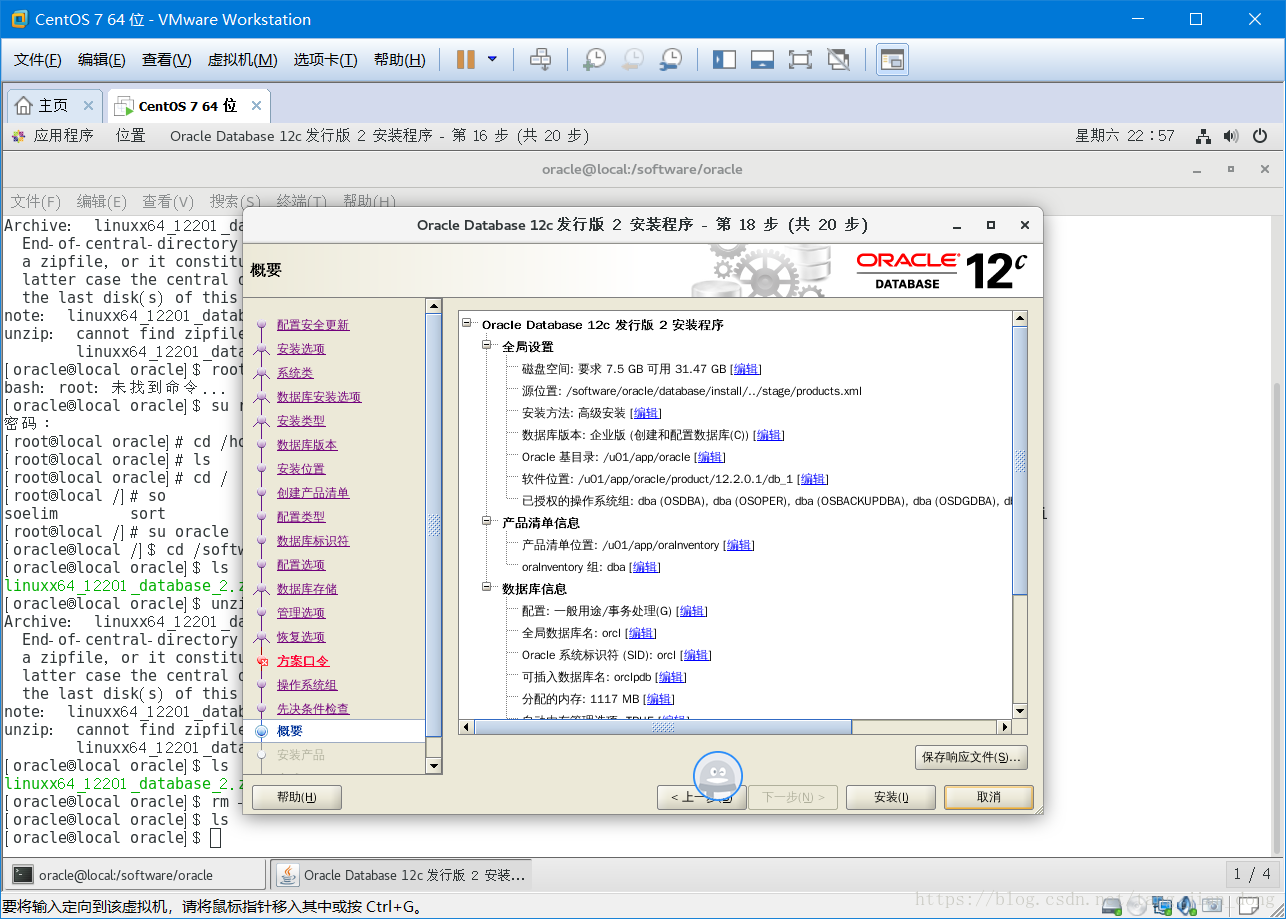Viewport: 1286px width, 919px height.
Task: Edit the 产品清单位置 path
Action: click(739, 545)
